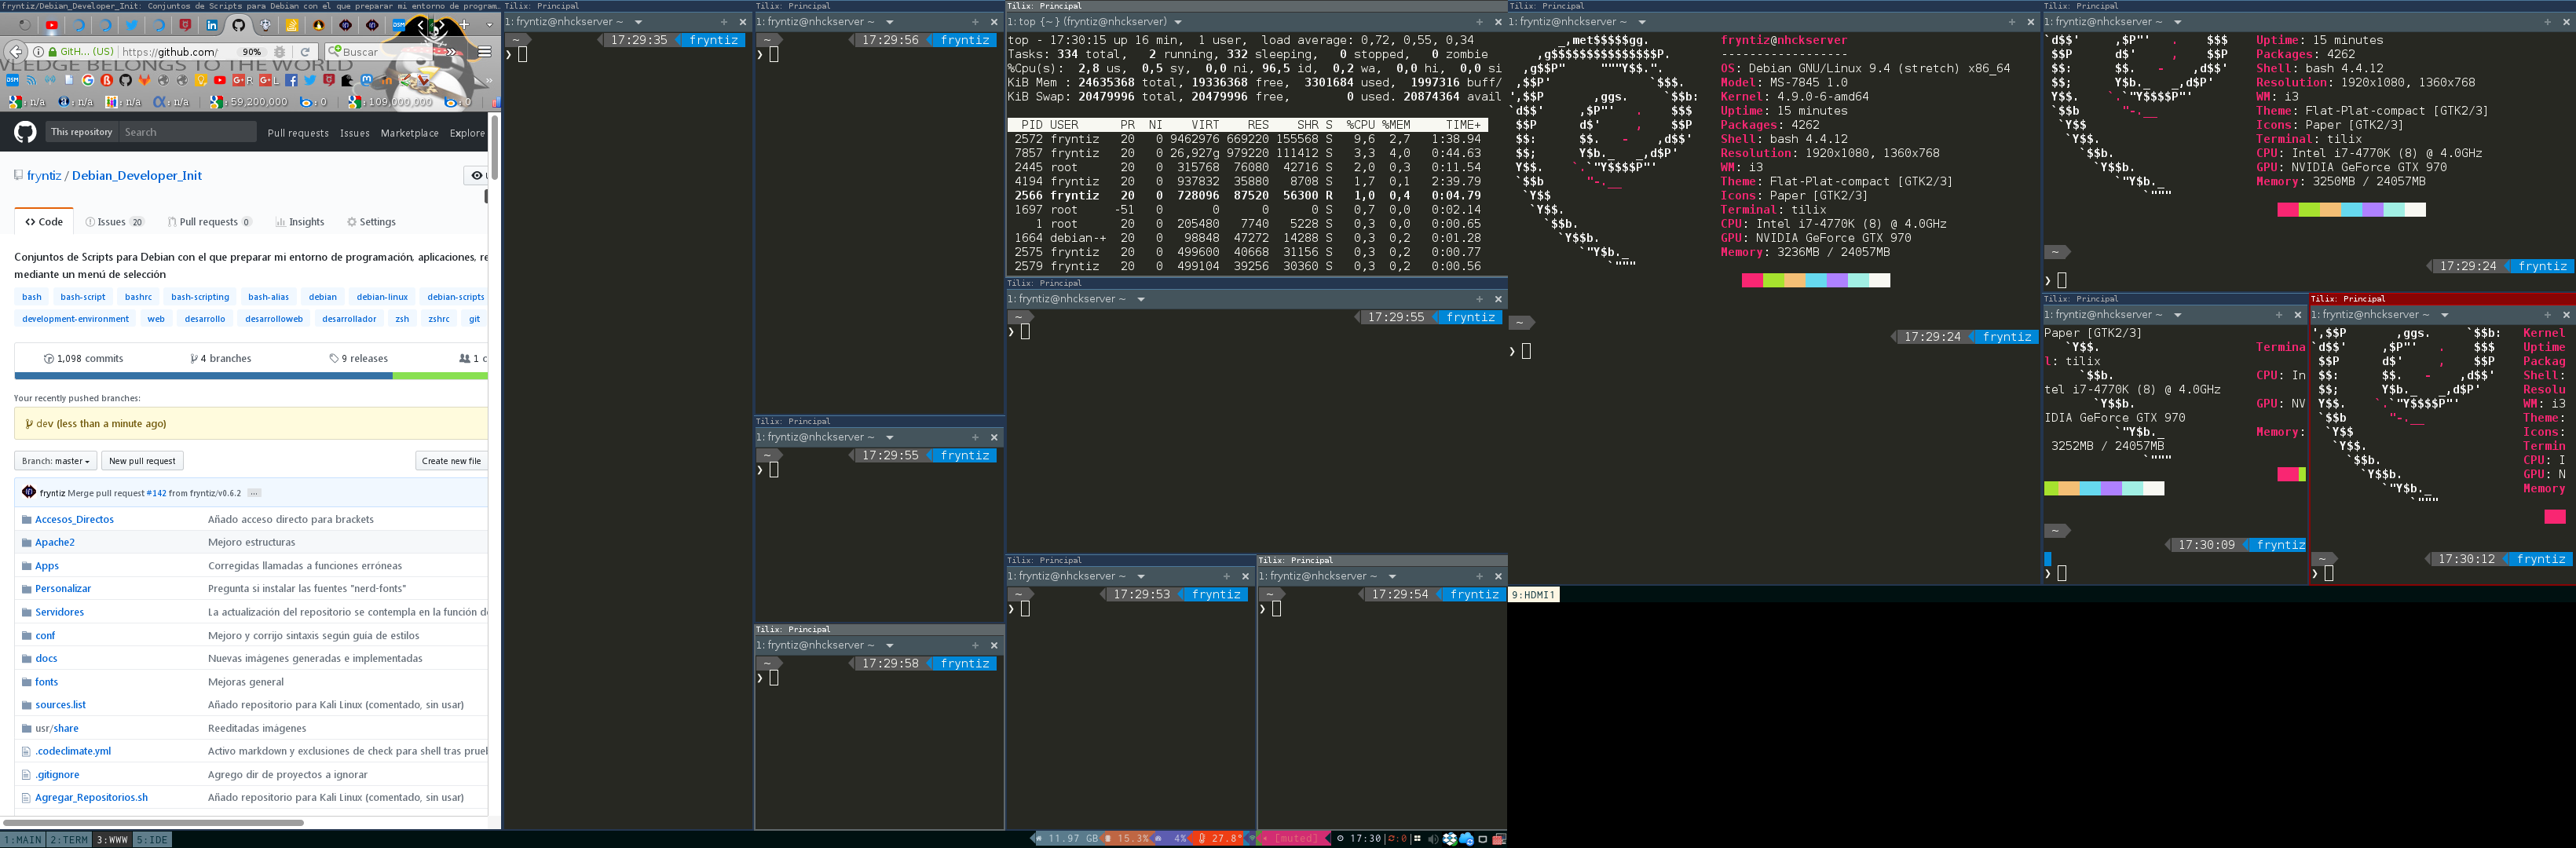This screenshot has height=848, width=2576.
Task: Click the system tray speaker volume icon
Action: pos(1433,839)
